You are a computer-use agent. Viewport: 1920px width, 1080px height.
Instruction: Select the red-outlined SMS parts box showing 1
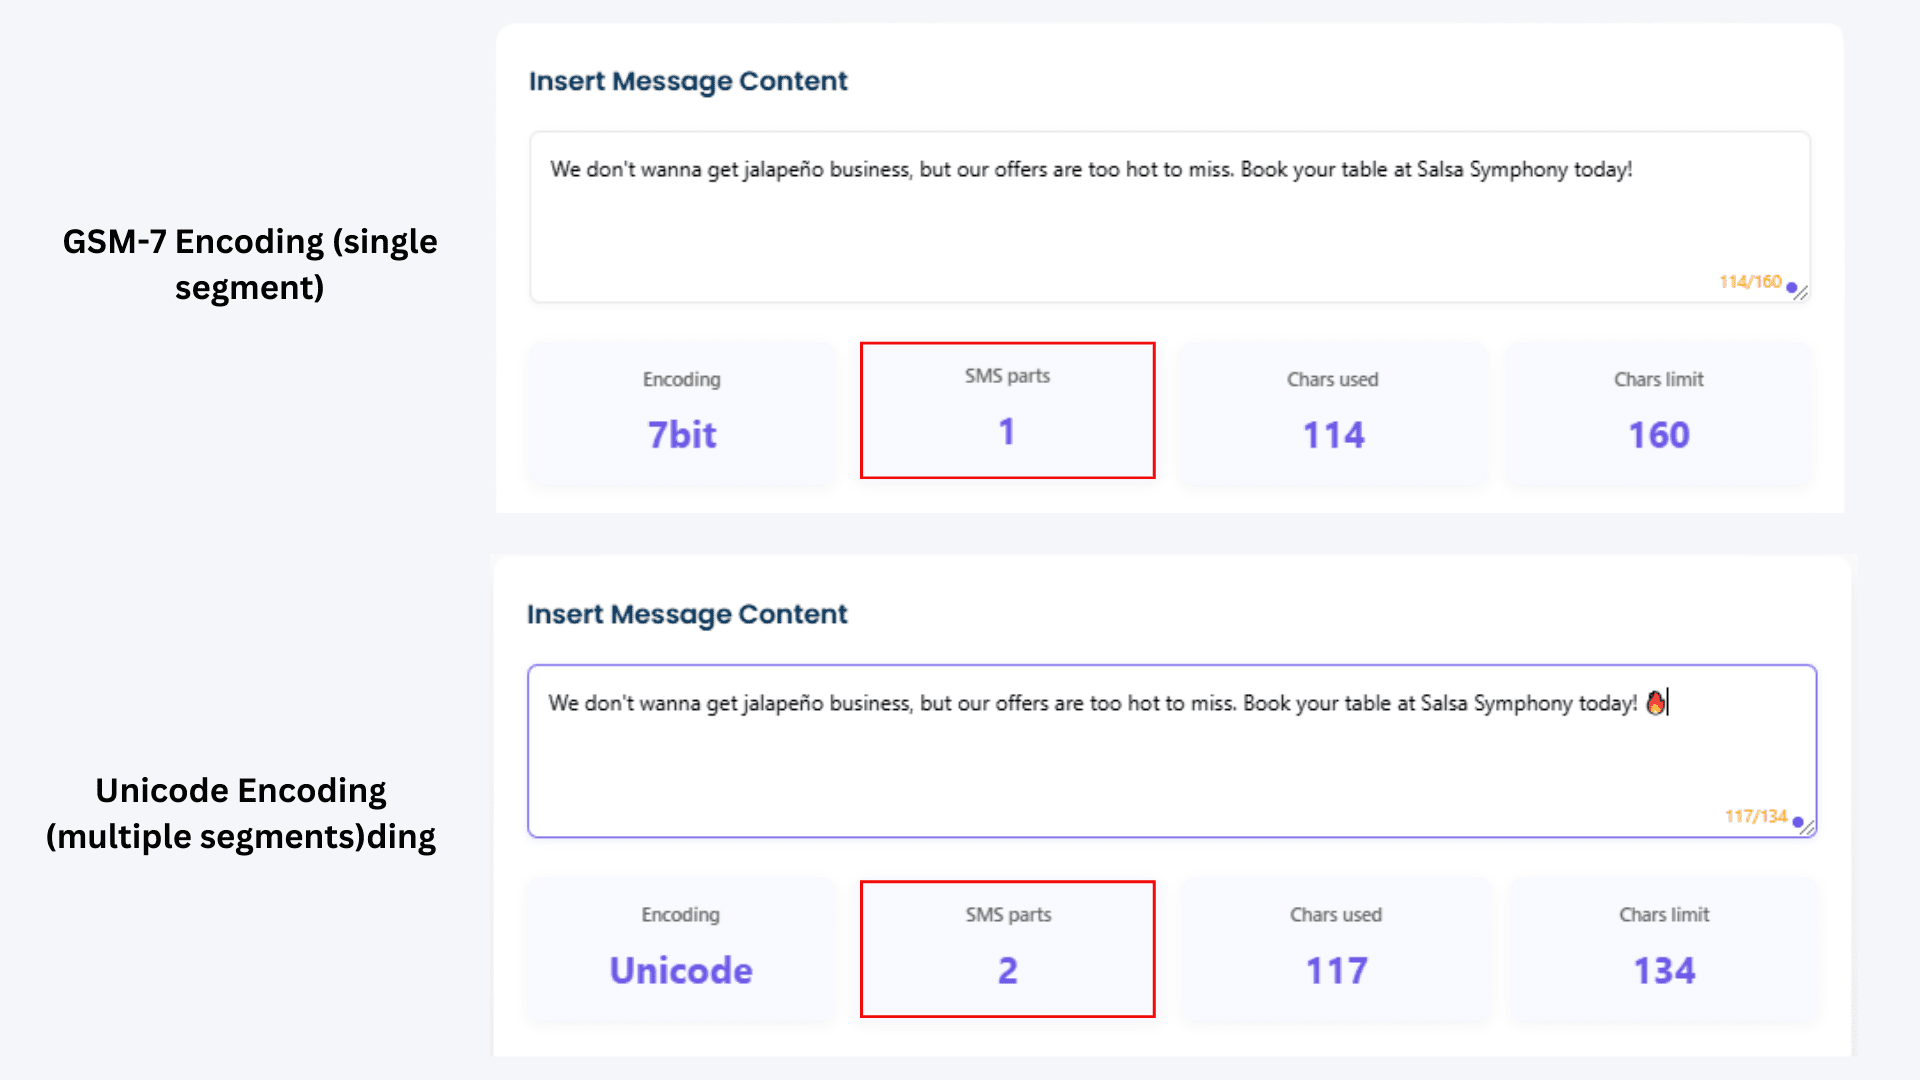pos(1007,410)
